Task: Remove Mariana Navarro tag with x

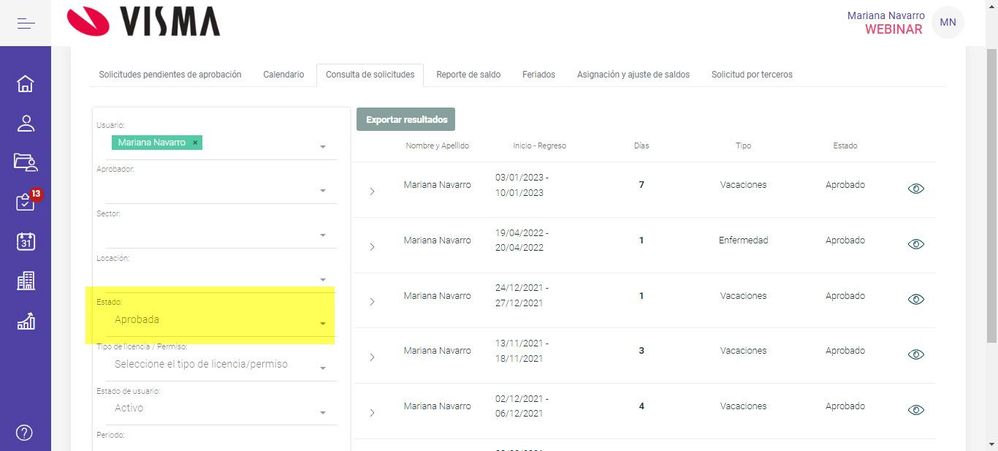Action: pos(195,142)
